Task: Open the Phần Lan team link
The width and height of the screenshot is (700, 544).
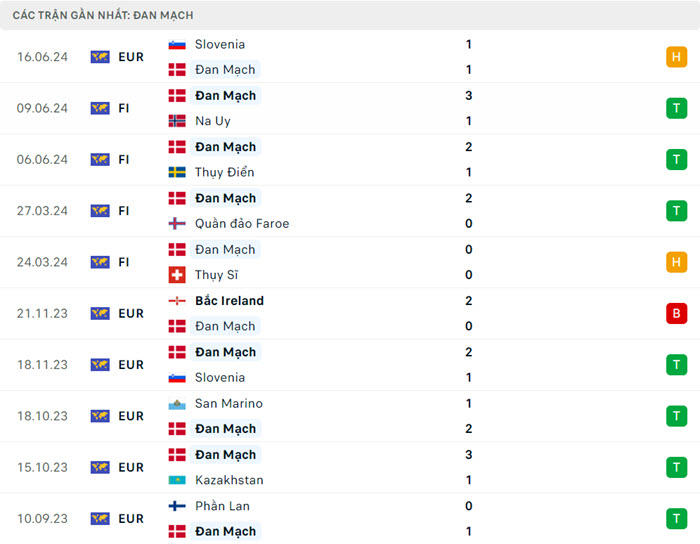Action: click(222, 506)
